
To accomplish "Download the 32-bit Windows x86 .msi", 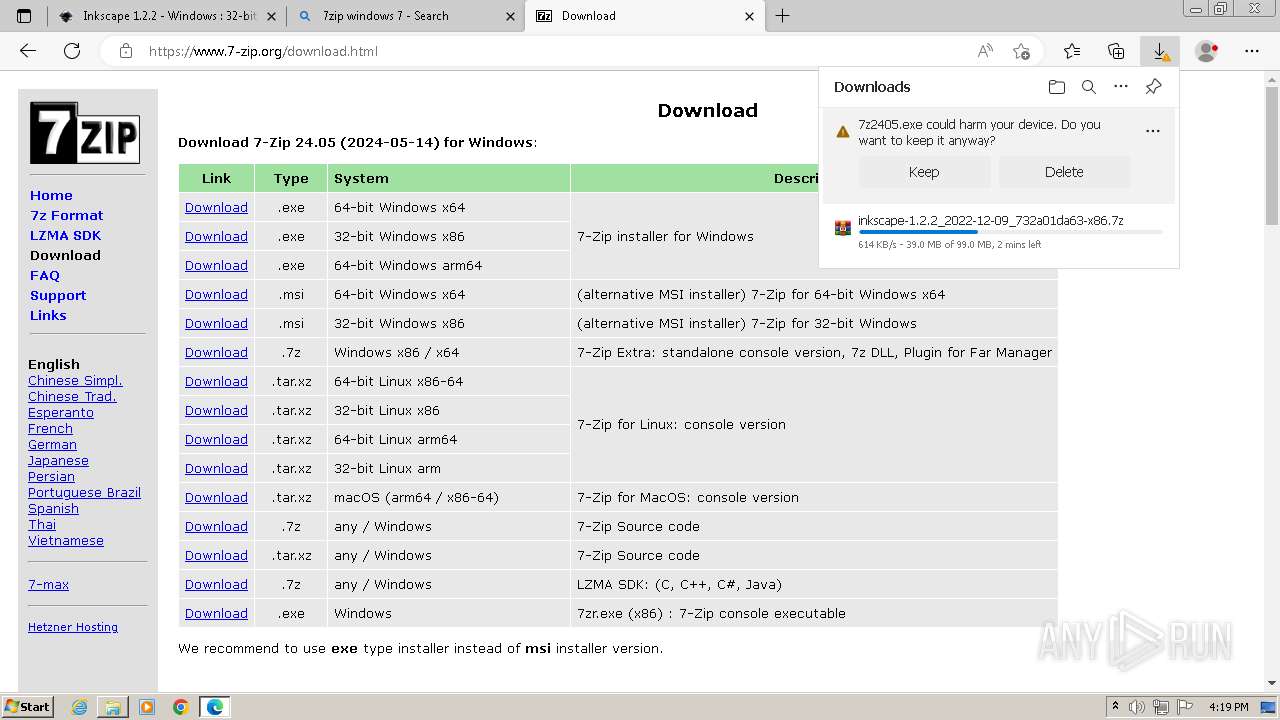I will point(216,323).
